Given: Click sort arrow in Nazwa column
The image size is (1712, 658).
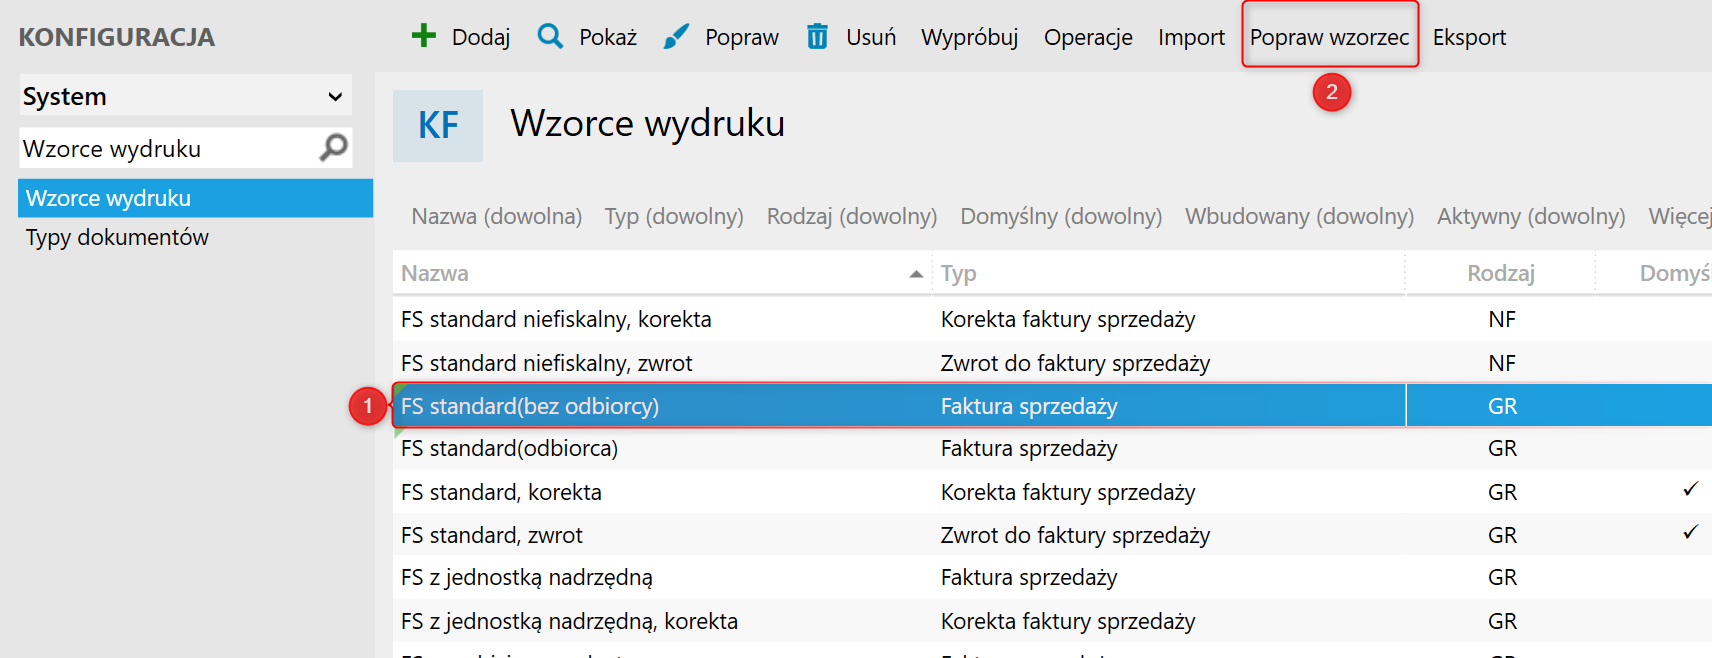Looking at the screenshot, I should pos(915,274).
